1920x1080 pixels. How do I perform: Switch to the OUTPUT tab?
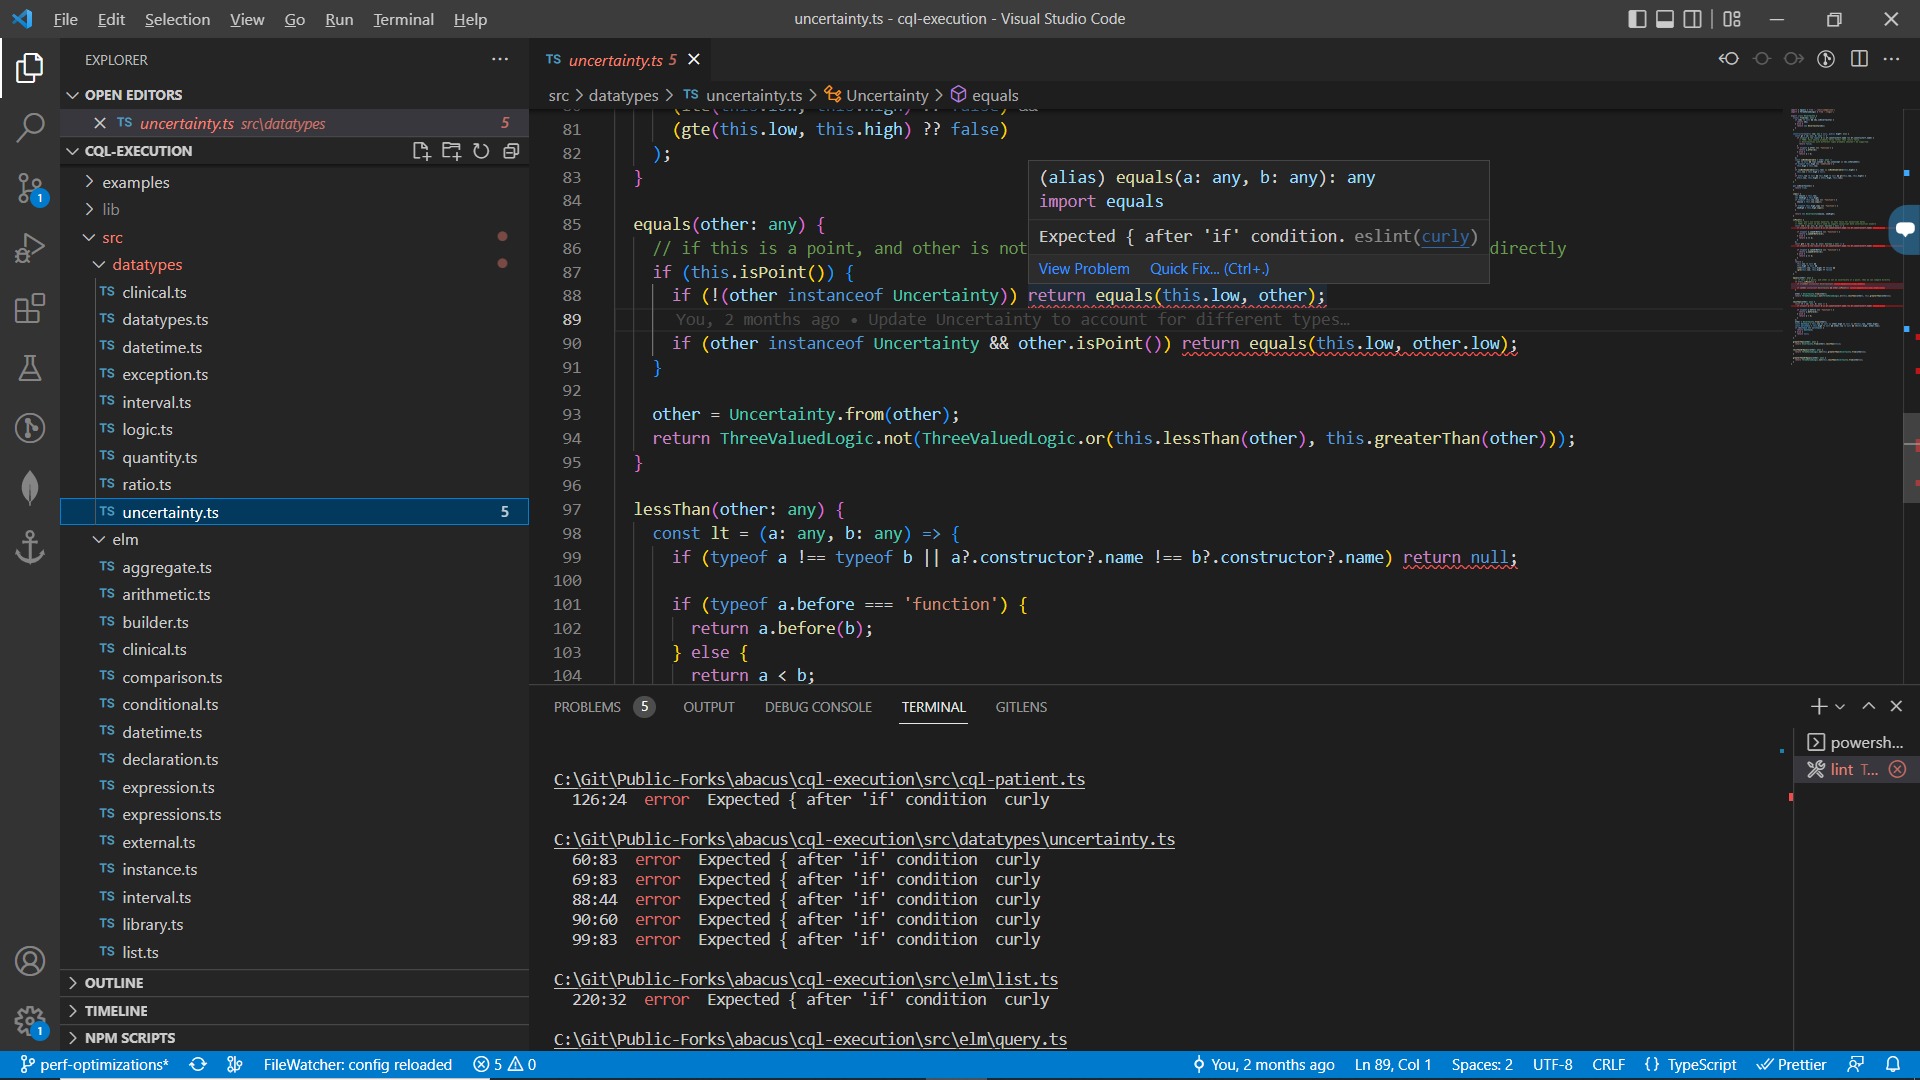click(709, 707)
